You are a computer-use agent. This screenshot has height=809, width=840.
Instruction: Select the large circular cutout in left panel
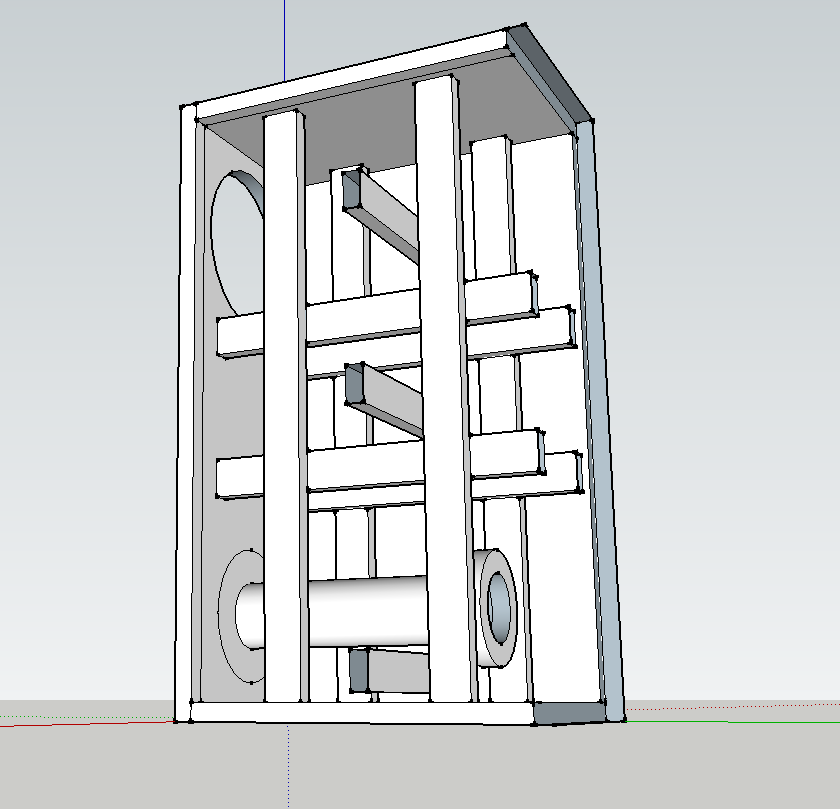click(x=238, y=240)
